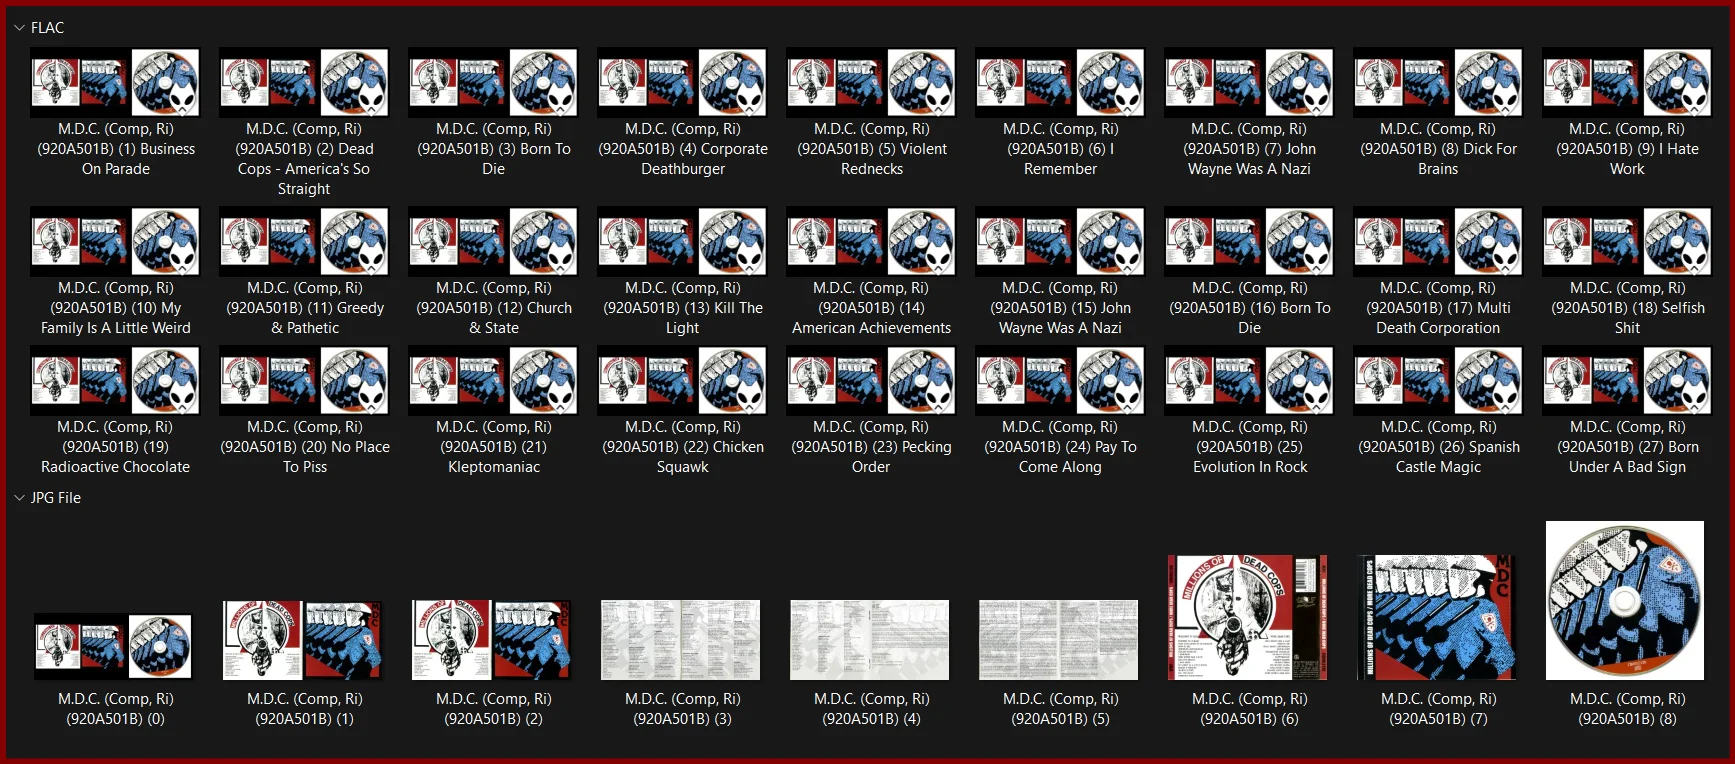Select the (6) I Remember file icon
Screen dimensions: 1735x764
click(x=1060, y=82)
